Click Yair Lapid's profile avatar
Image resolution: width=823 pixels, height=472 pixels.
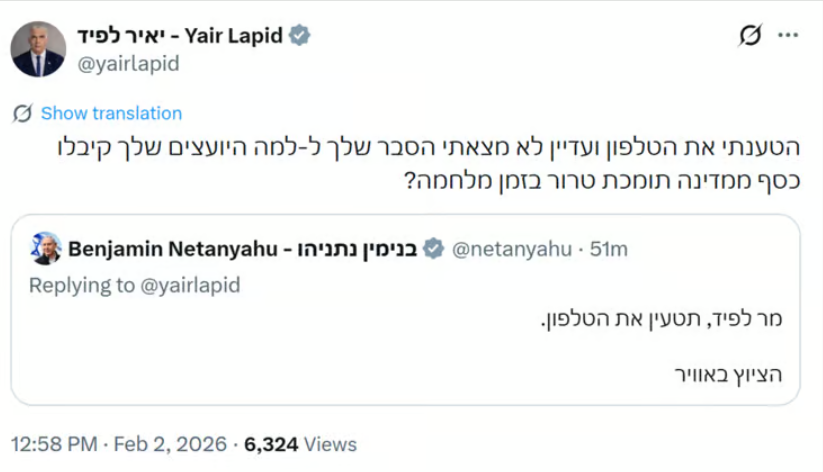pyautogui.click(x=38, y=48)
